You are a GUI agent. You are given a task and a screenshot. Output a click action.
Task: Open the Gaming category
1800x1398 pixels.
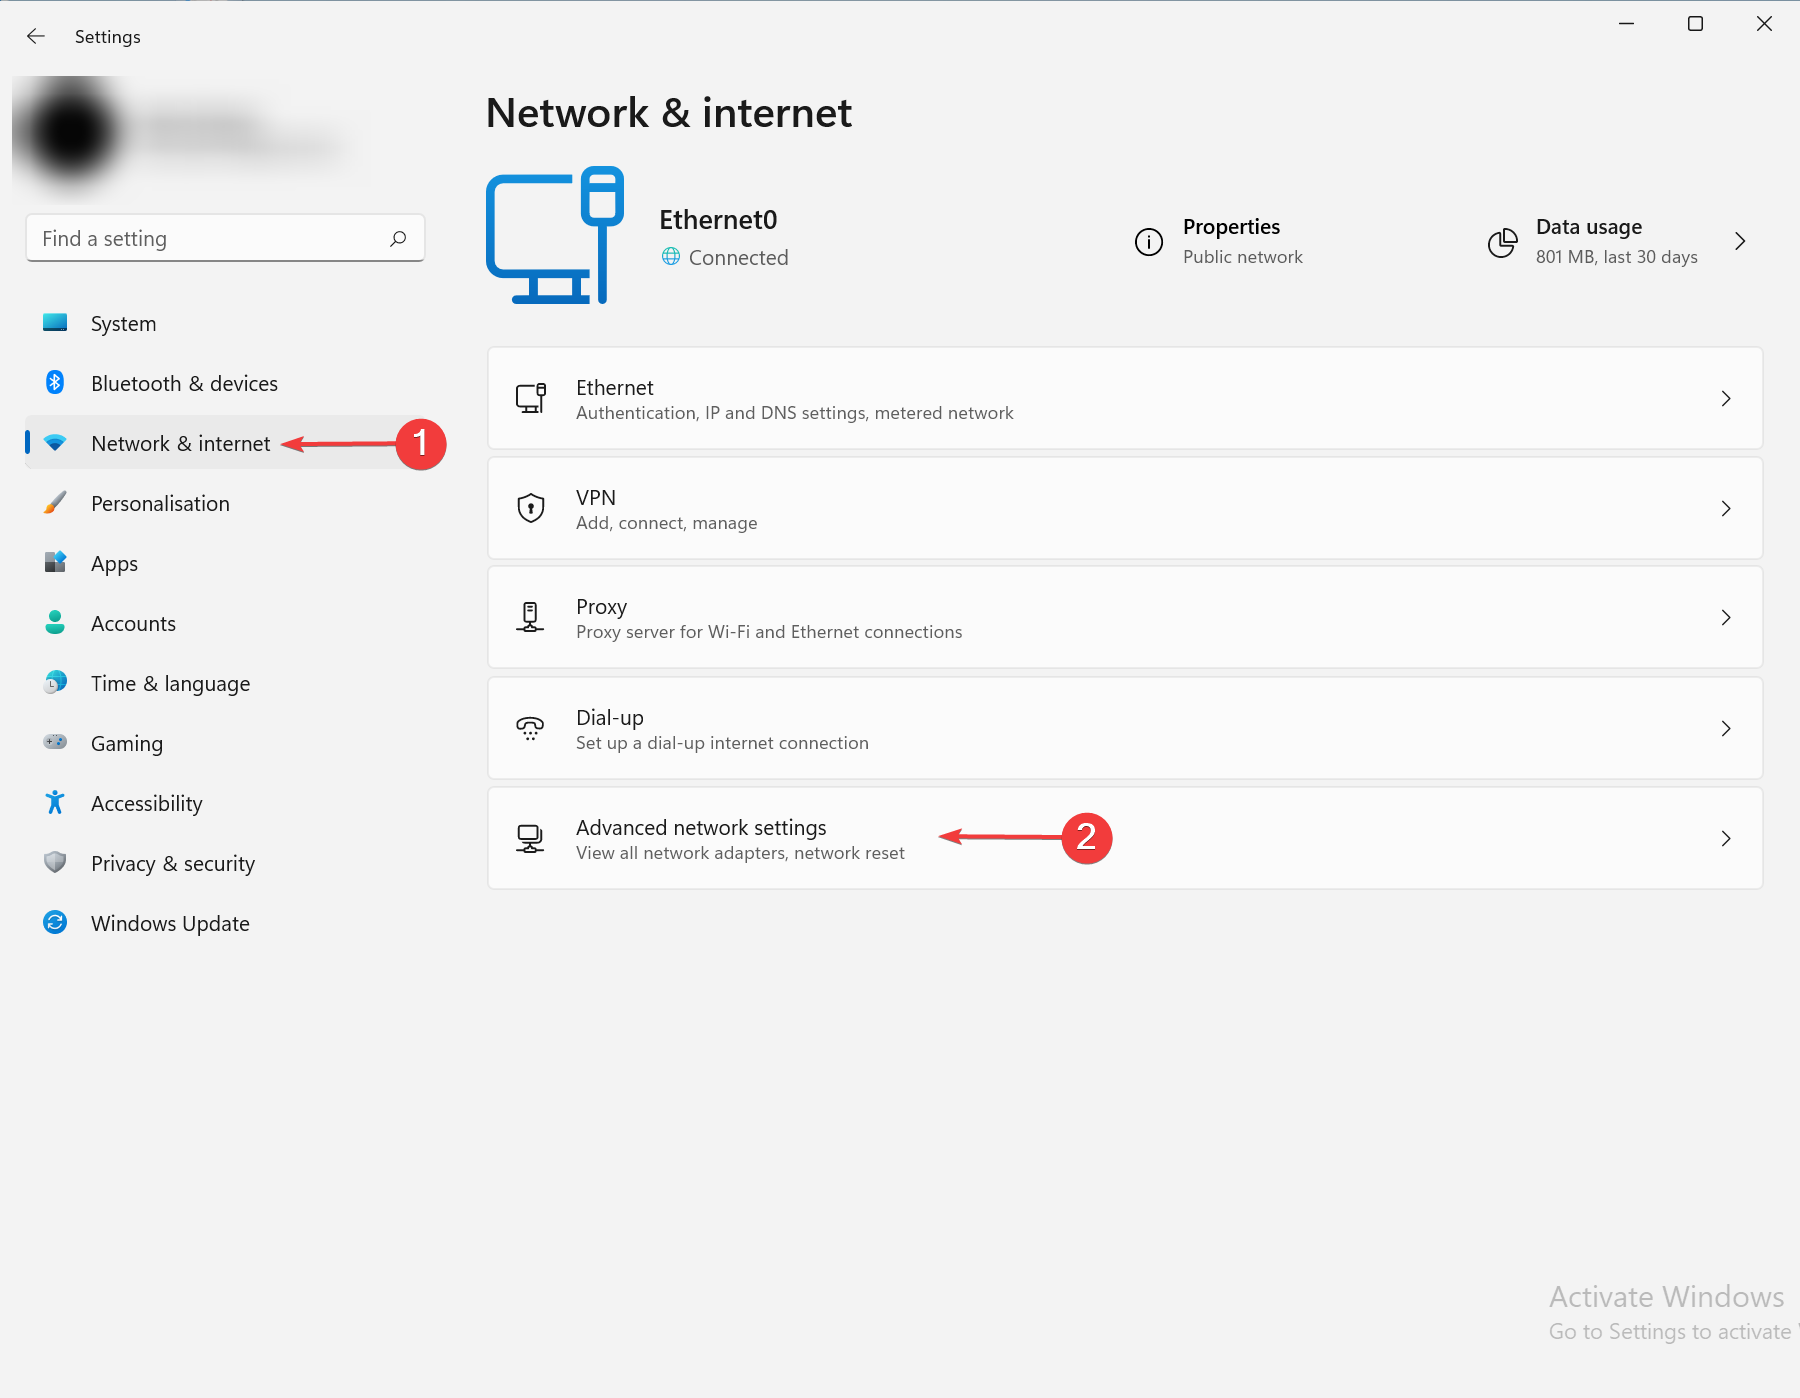225,743
